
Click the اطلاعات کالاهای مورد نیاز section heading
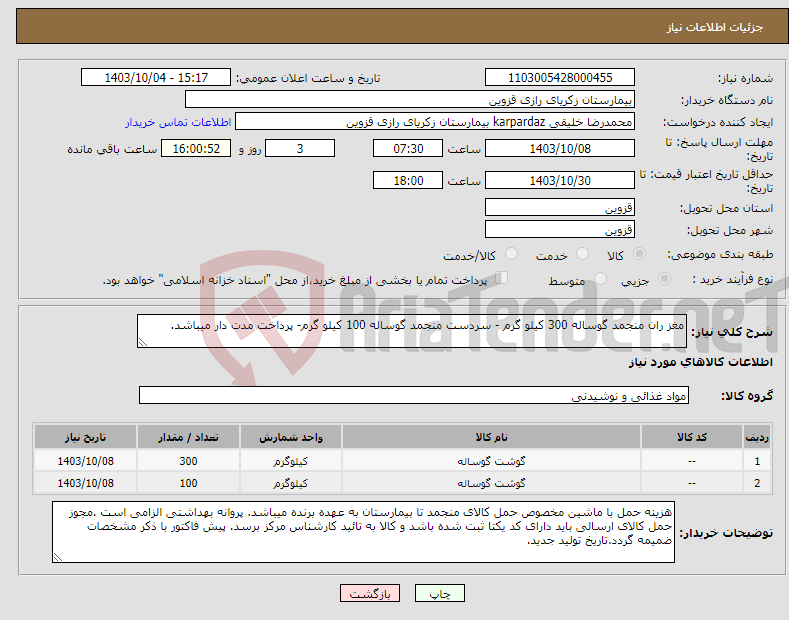point(700,362)
